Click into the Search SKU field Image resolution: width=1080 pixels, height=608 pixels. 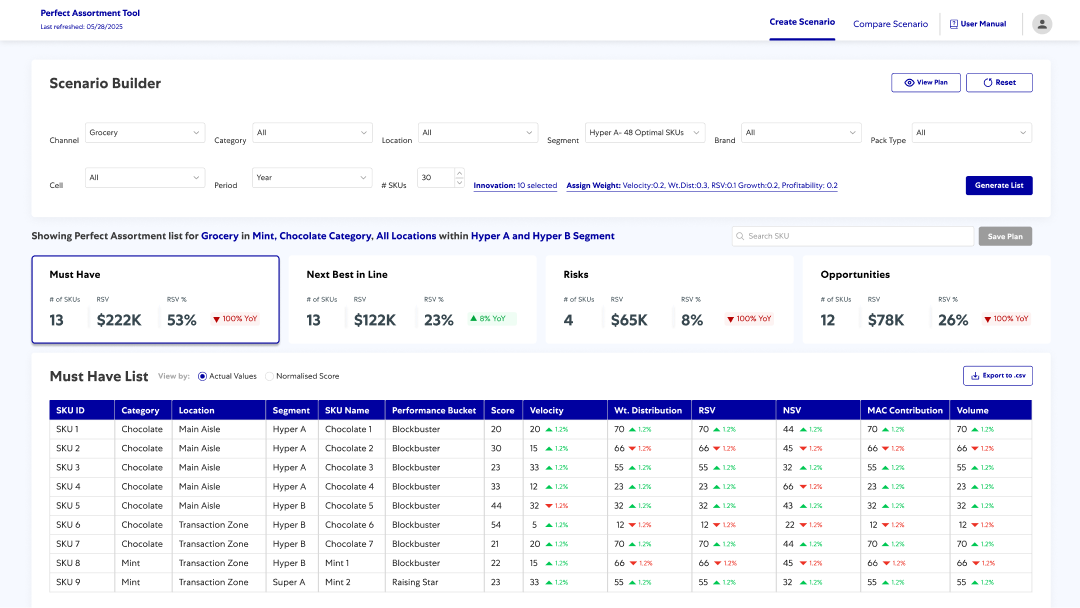point(853,236)
